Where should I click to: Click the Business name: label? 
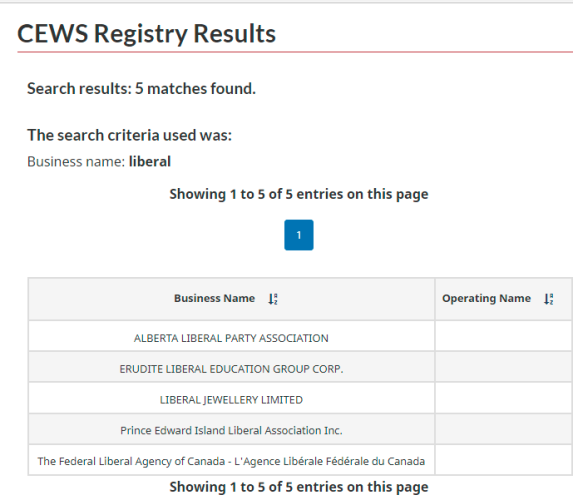[x=76, y=162]
